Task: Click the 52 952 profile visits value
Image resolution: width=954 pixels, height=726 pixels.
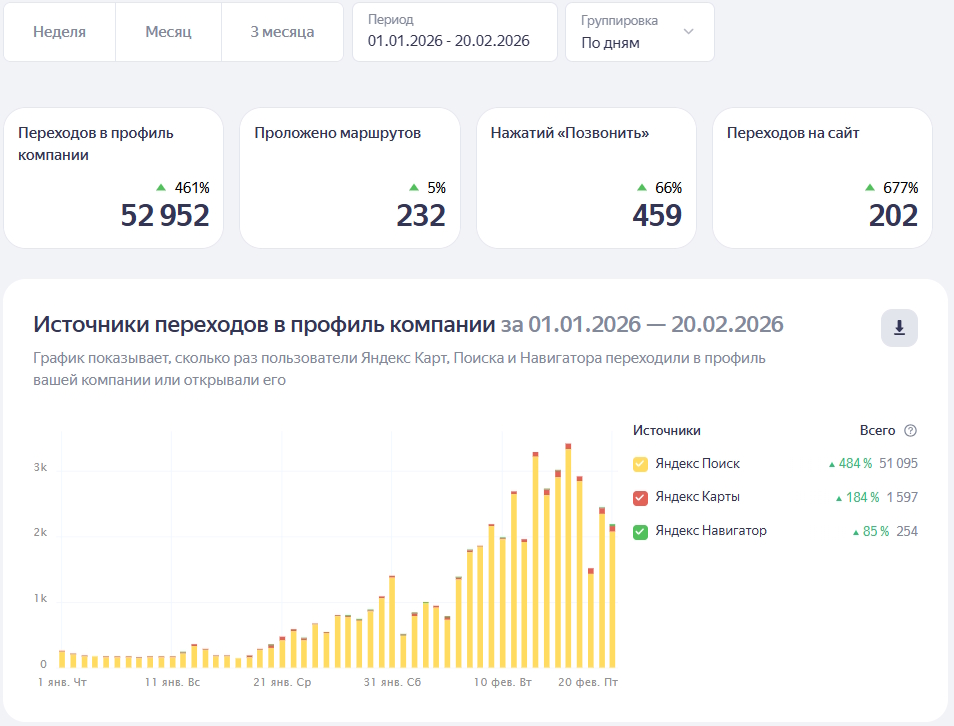Action: pyautogui.click(x=165, y=215)
